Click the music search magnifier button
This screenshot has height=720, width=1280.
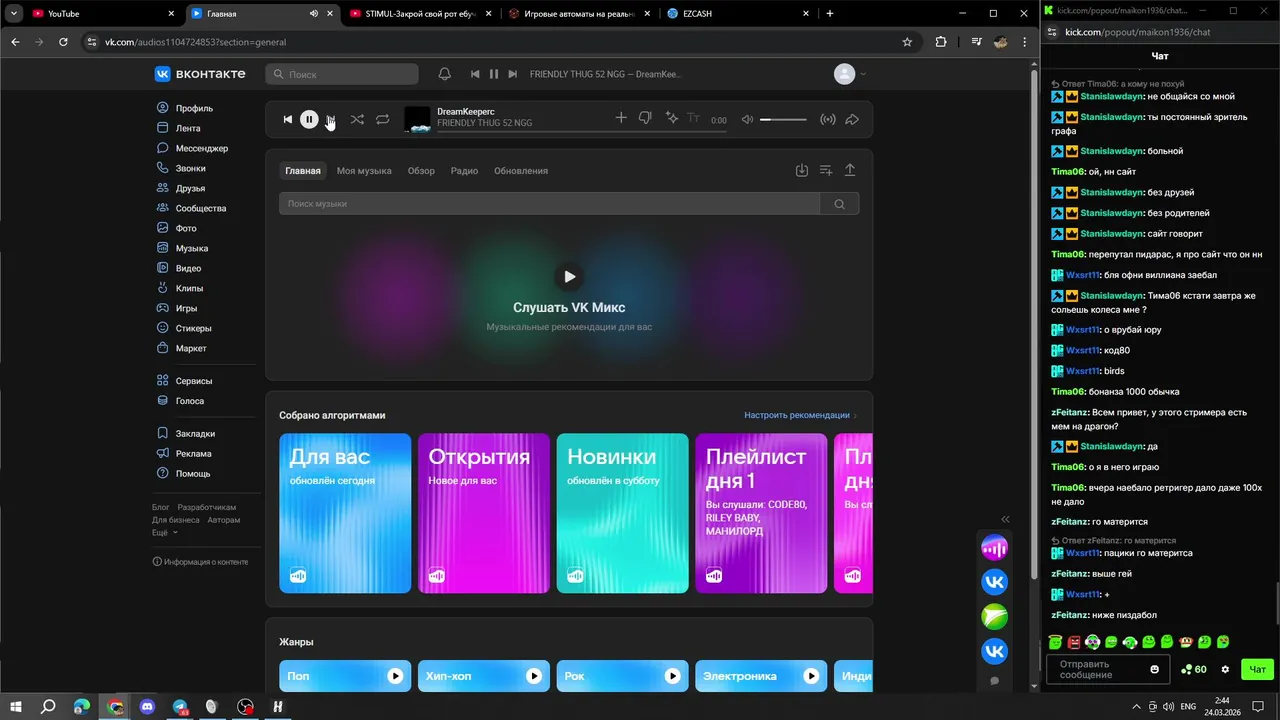pyautogui.click(x=840, y=204)
